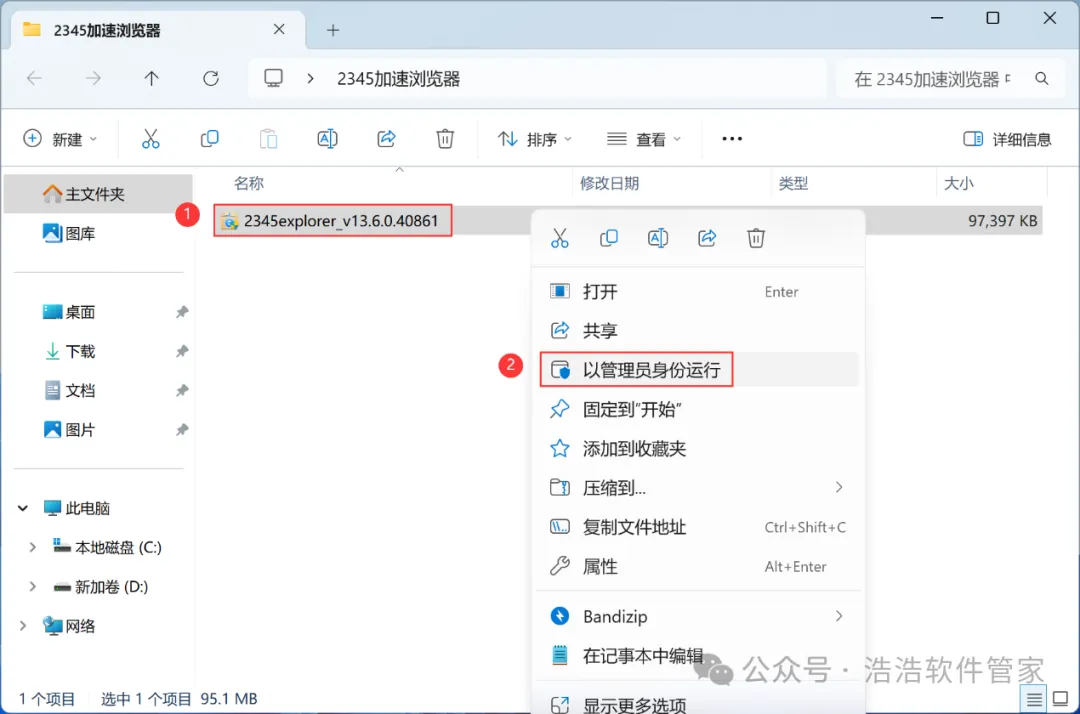
Task: Click the Copy icon in context menu
Action: (x=609, y=238)
